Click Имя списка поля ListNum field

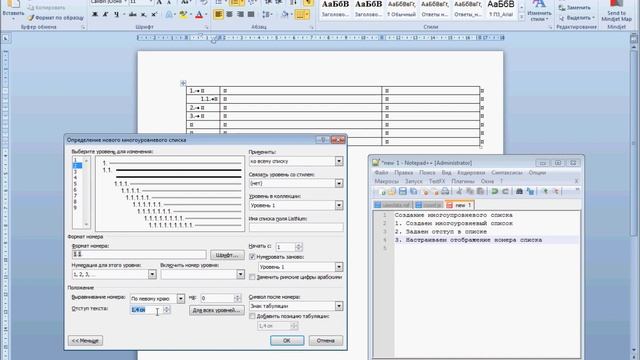pos(296,227)
